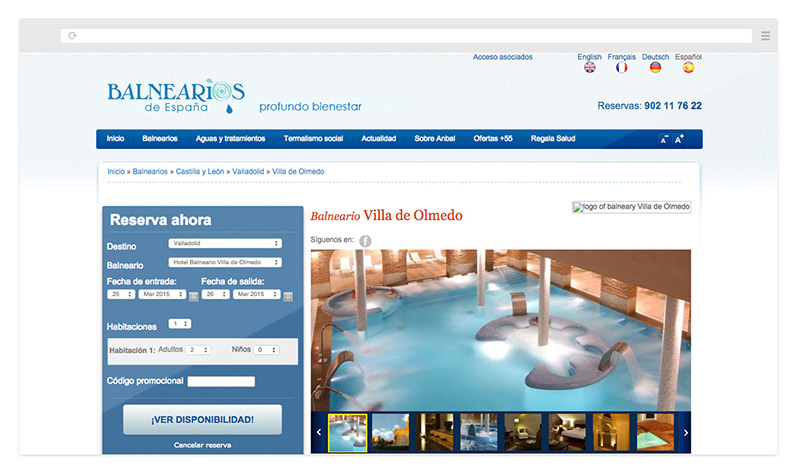Open the Balneario dropdown with Hotel Balneario
This screenshot has height=474, width=800.
(x=225, y=262)
